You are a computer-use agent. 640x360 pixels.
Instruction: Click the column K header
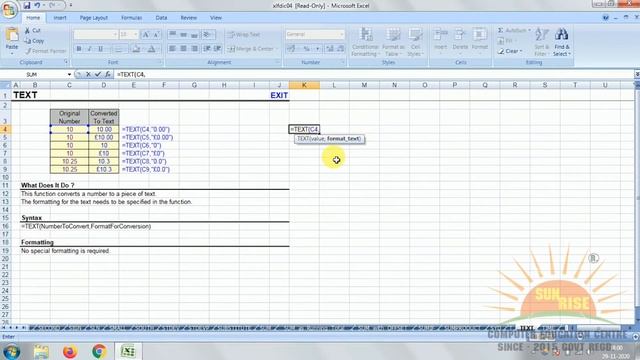(304, 85)
